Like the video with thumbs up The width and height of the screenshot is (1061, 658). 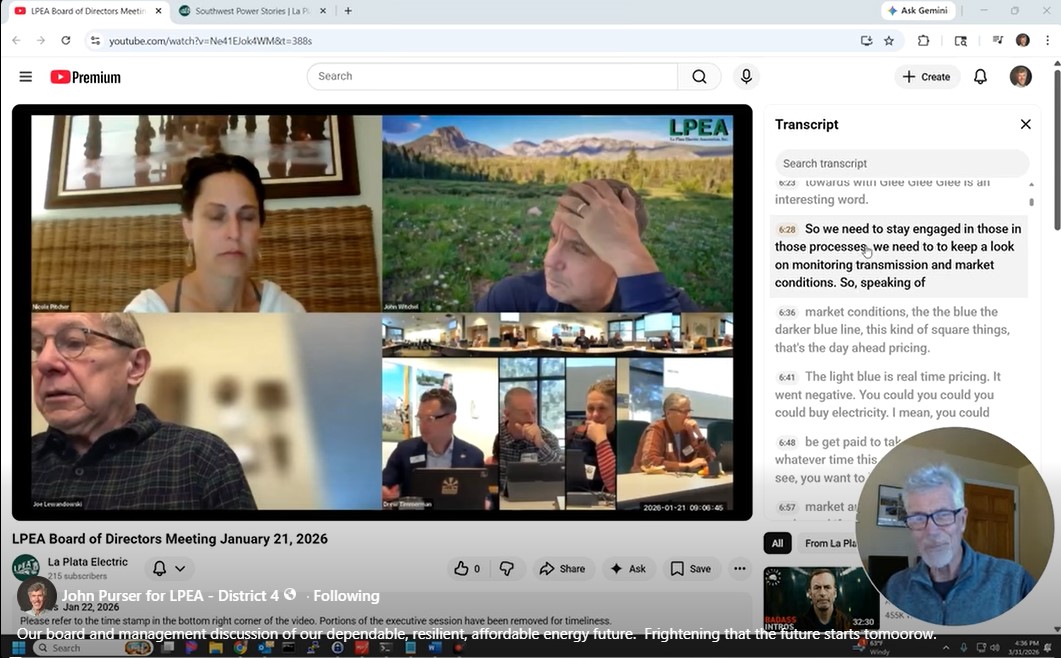[467, 569]
